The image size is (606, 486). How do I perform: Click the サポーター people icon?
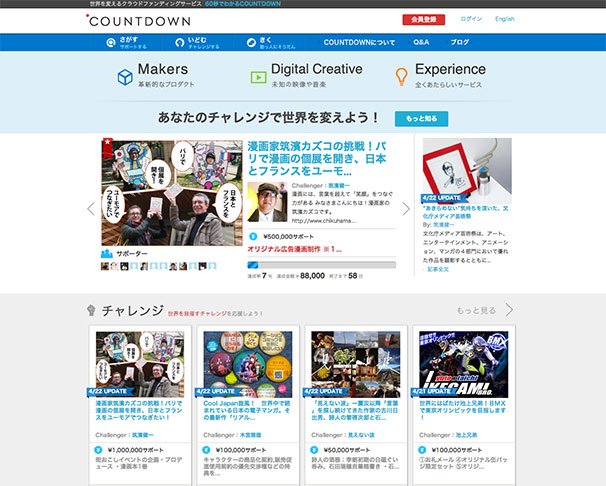[x=106, y=254]
